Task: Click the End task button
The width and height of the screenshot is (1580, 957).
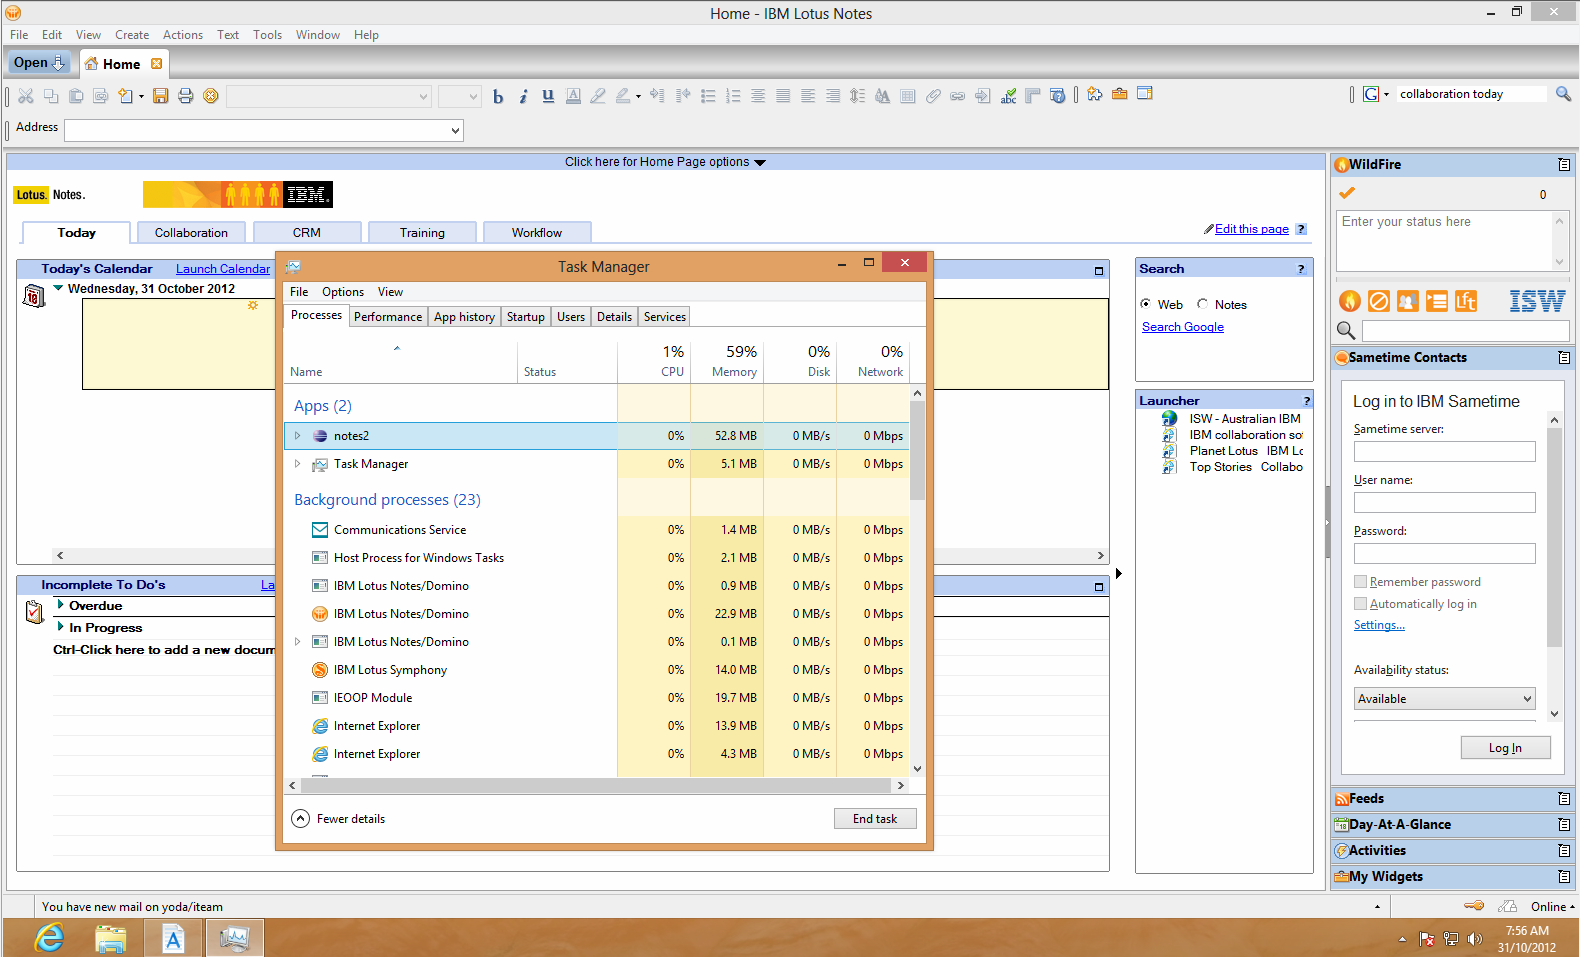Action: pos(875,819)
